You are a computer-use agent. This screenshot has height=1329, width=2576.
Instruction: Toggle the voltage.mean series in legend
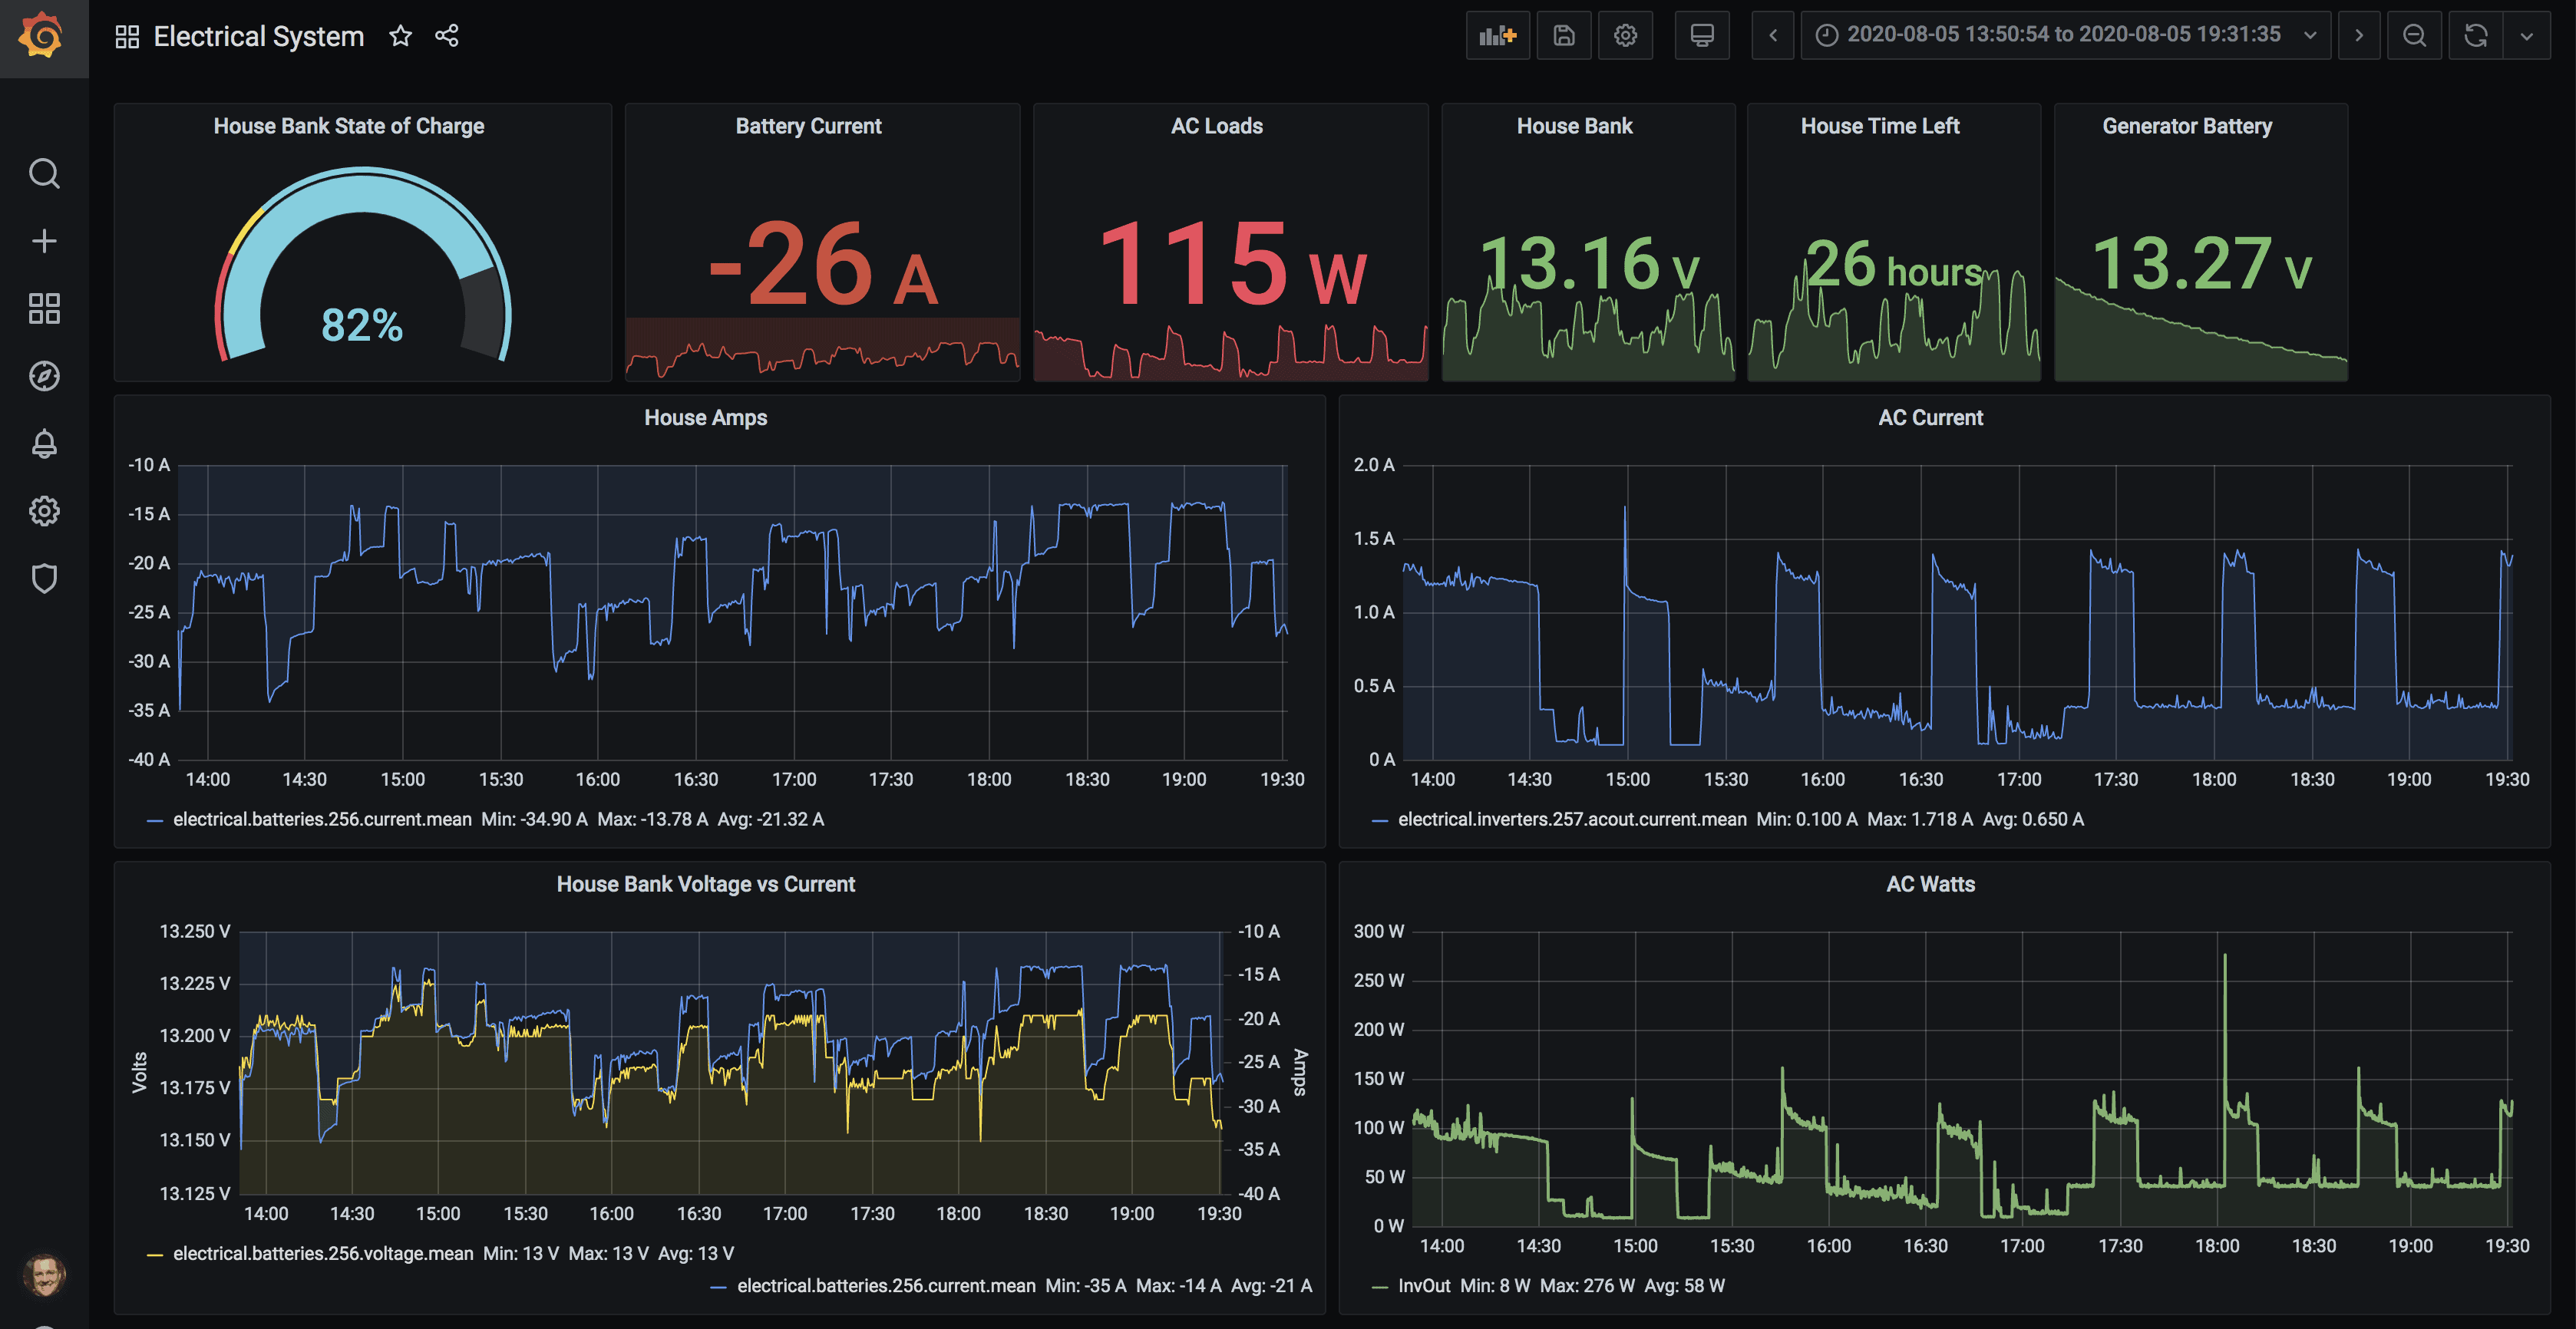point(323,1253)
